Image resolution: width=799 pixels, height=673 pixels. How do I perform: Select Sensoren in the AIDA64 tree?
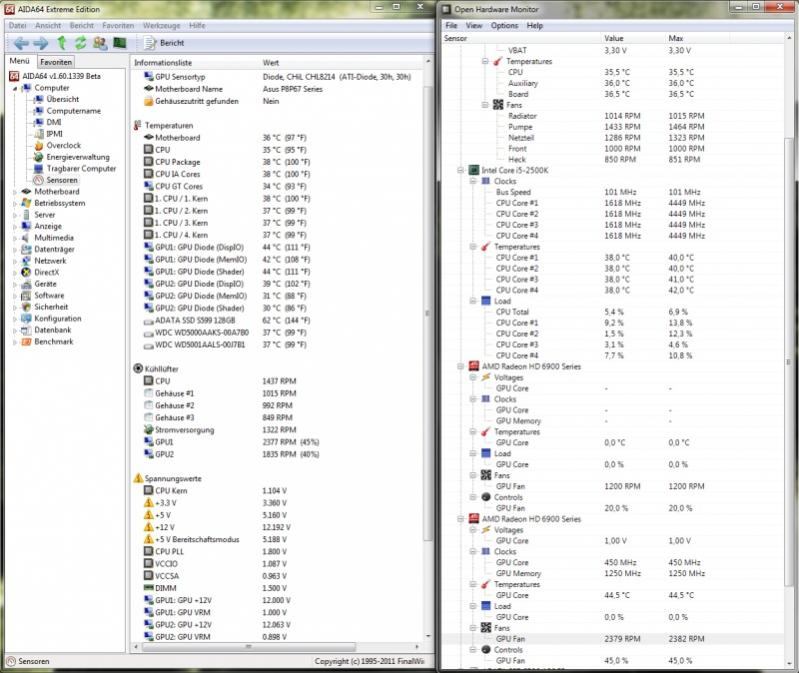(62, 180)
